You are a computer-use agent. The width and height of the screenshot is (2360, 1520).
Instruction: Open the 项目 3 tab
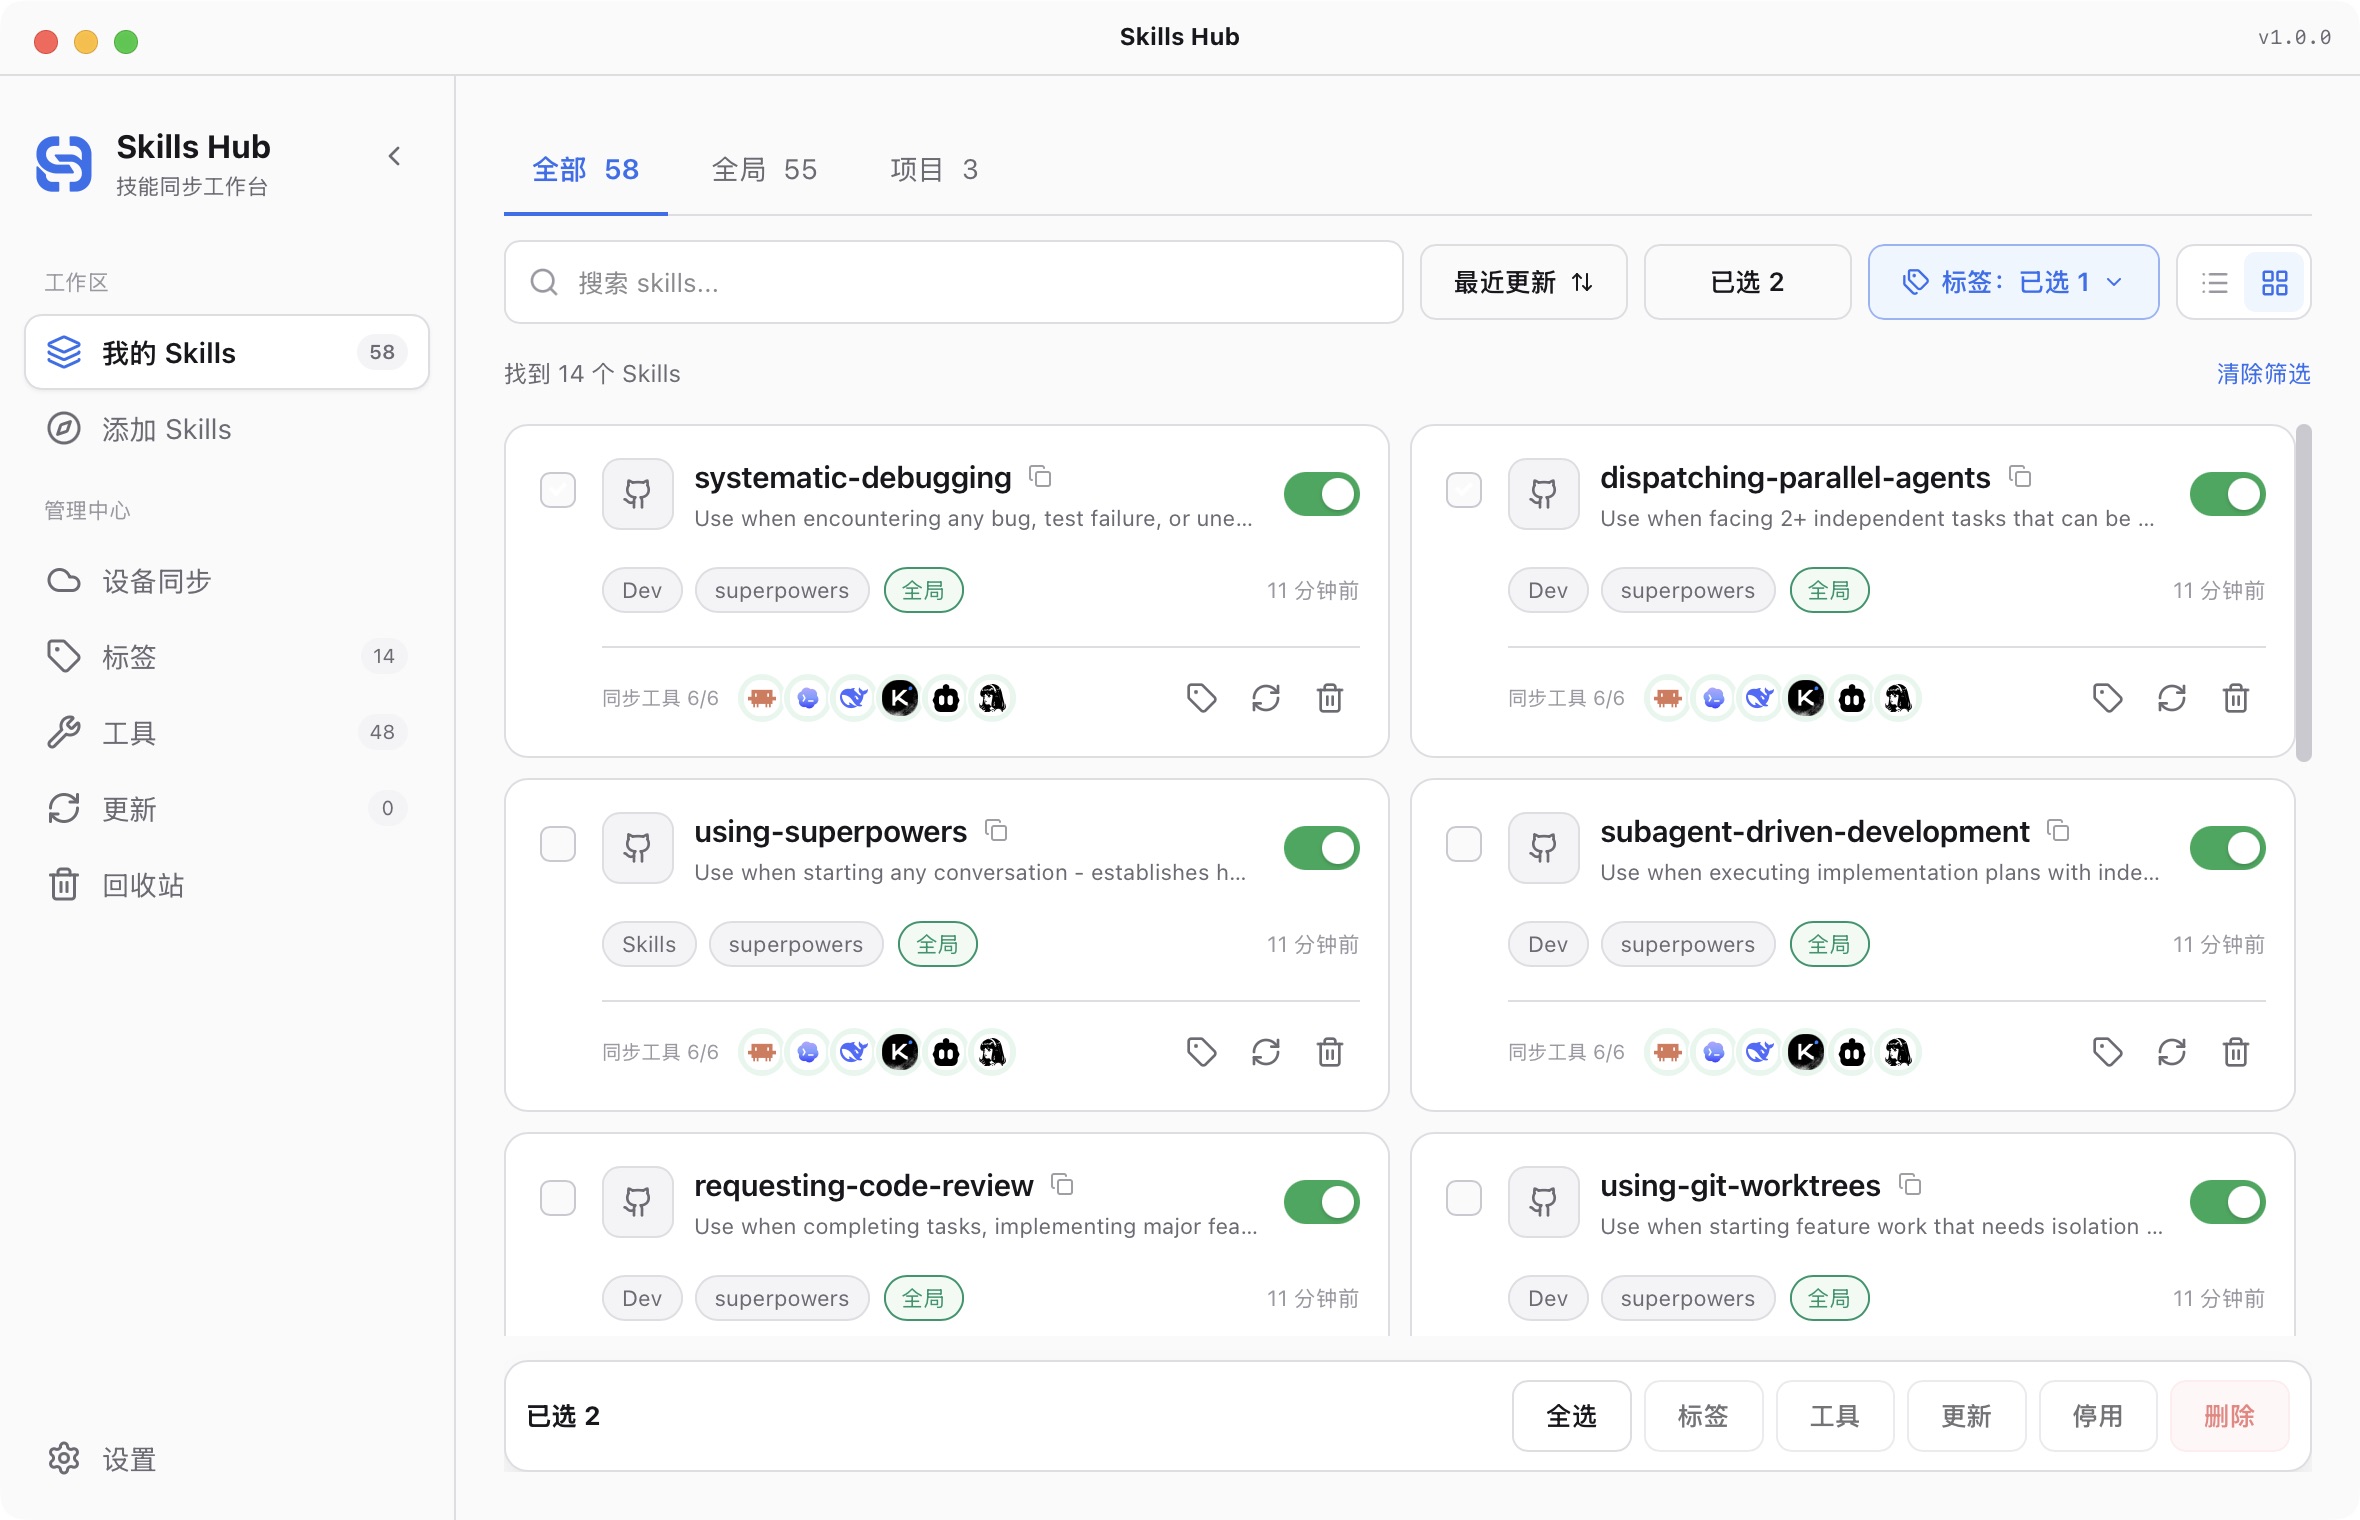[934, 169]
